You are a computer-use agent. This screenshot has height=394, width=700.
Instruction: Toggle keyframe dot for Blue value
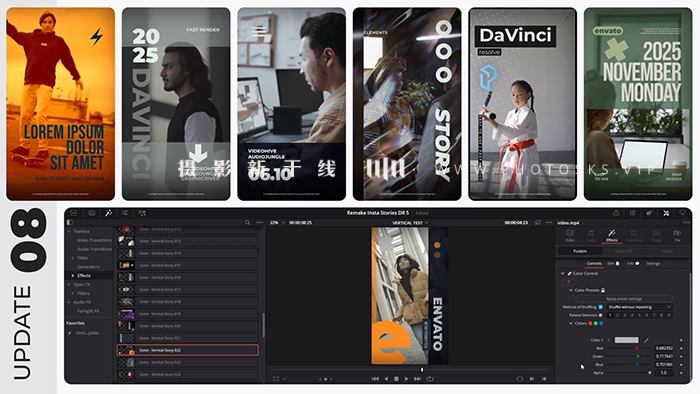coord(681,364)
